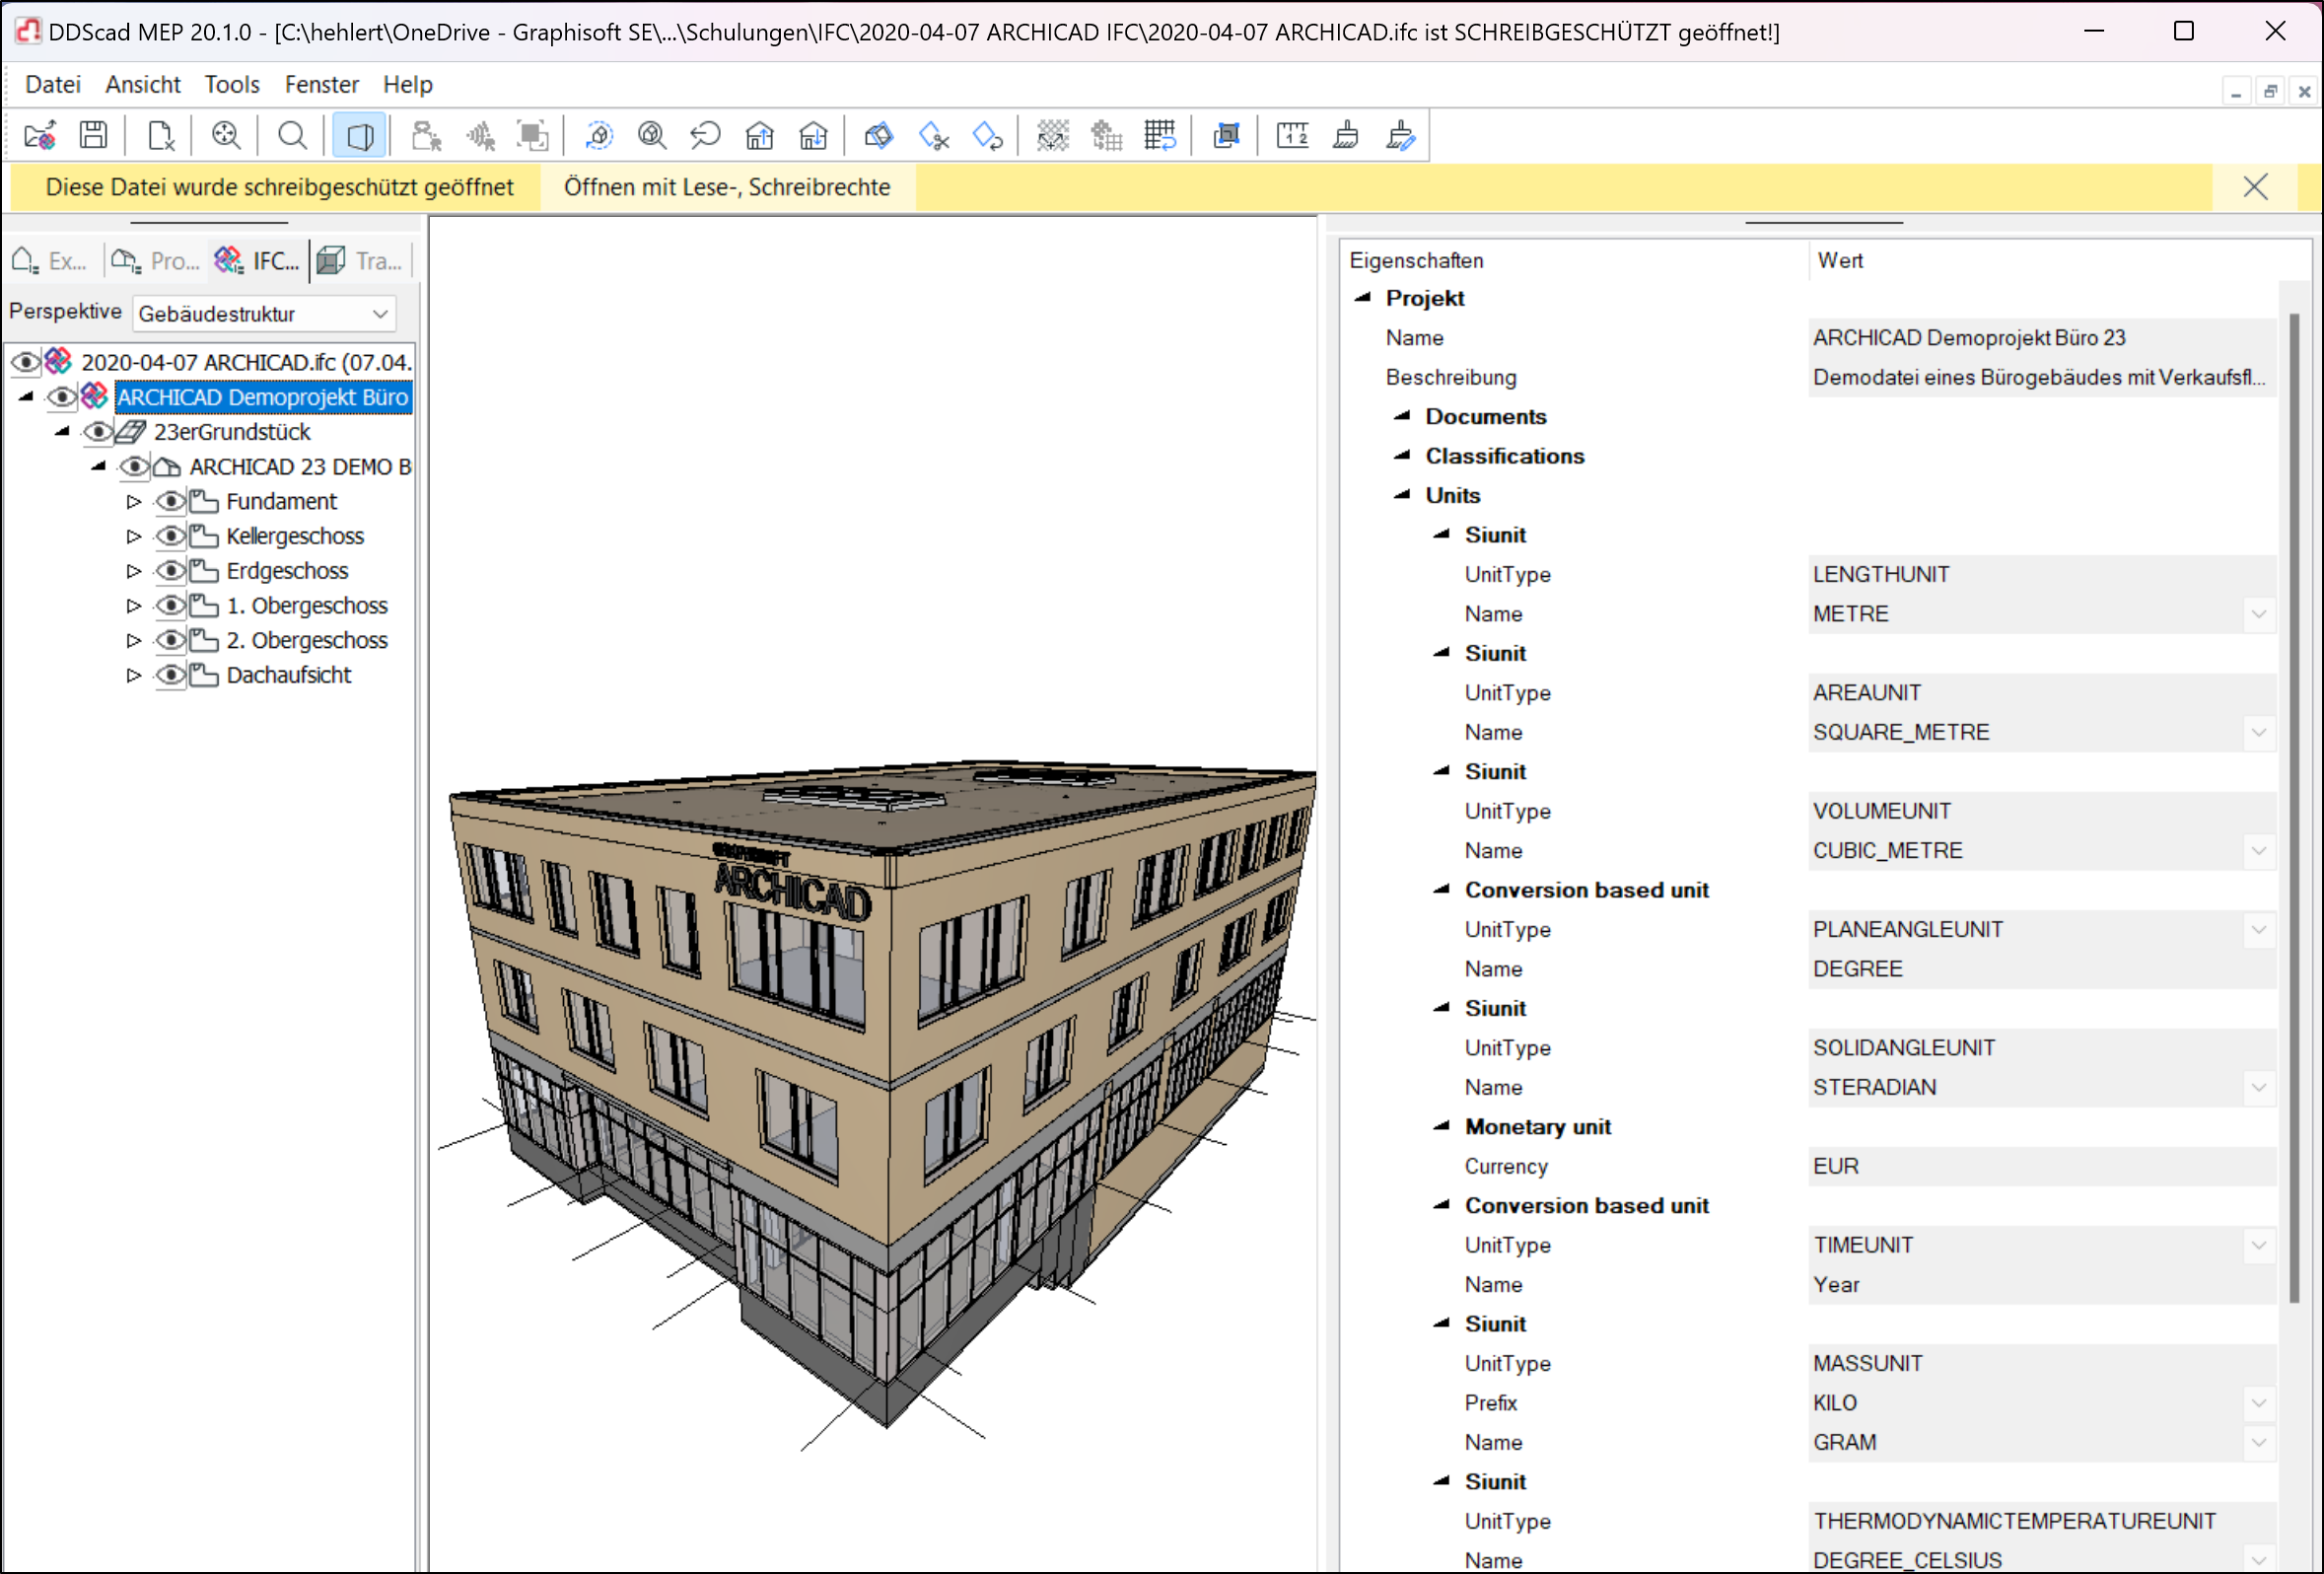This screenshot has width=2324, height=1574.
Task: Click the section plane icon
Action: [879, 135]
